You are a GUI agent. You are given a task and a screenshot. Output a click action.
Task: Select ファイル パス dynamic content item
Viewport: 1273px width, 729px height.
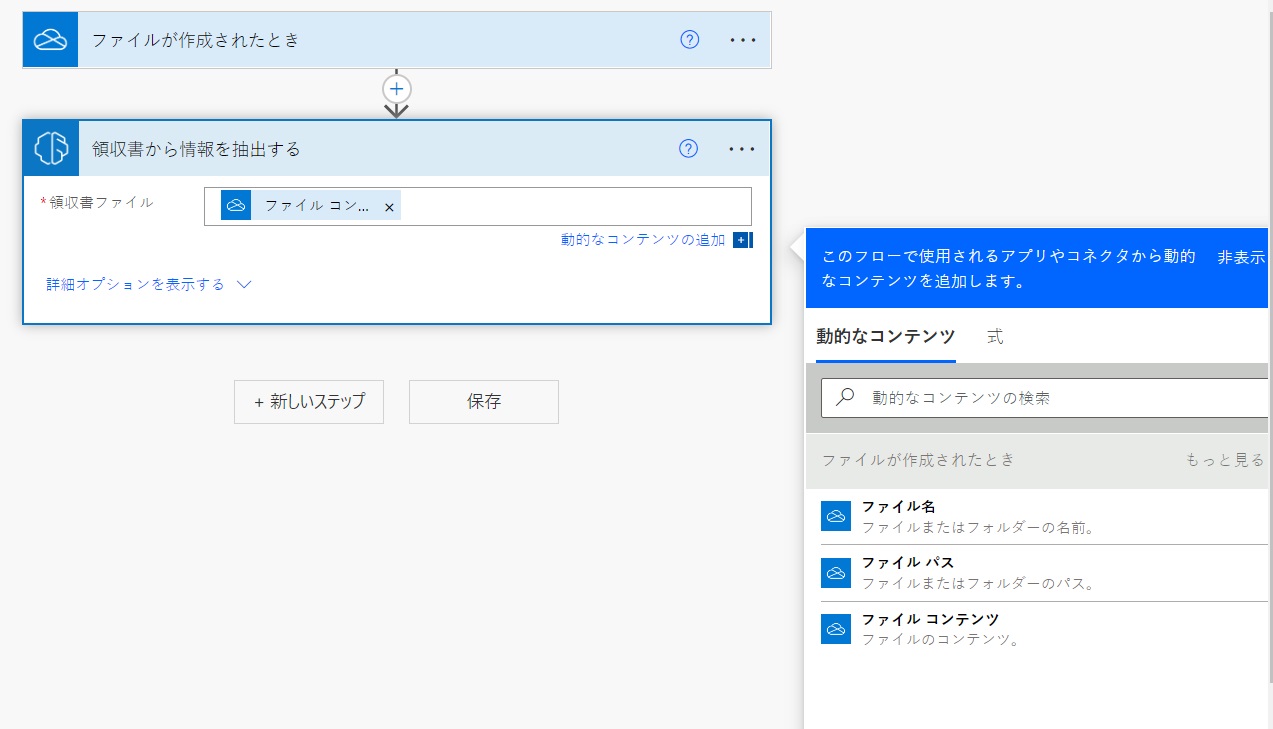1040,572
